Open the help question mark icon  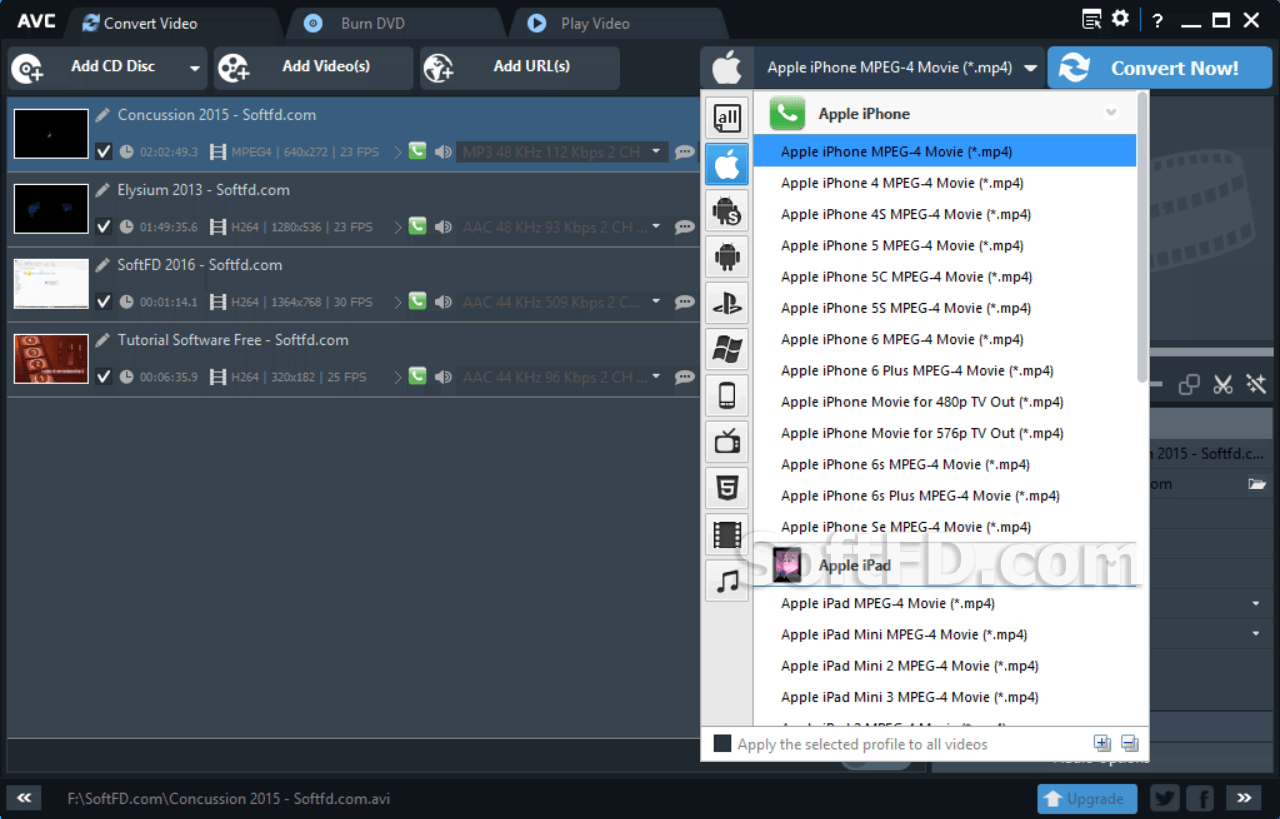(x=1157, y=20)
